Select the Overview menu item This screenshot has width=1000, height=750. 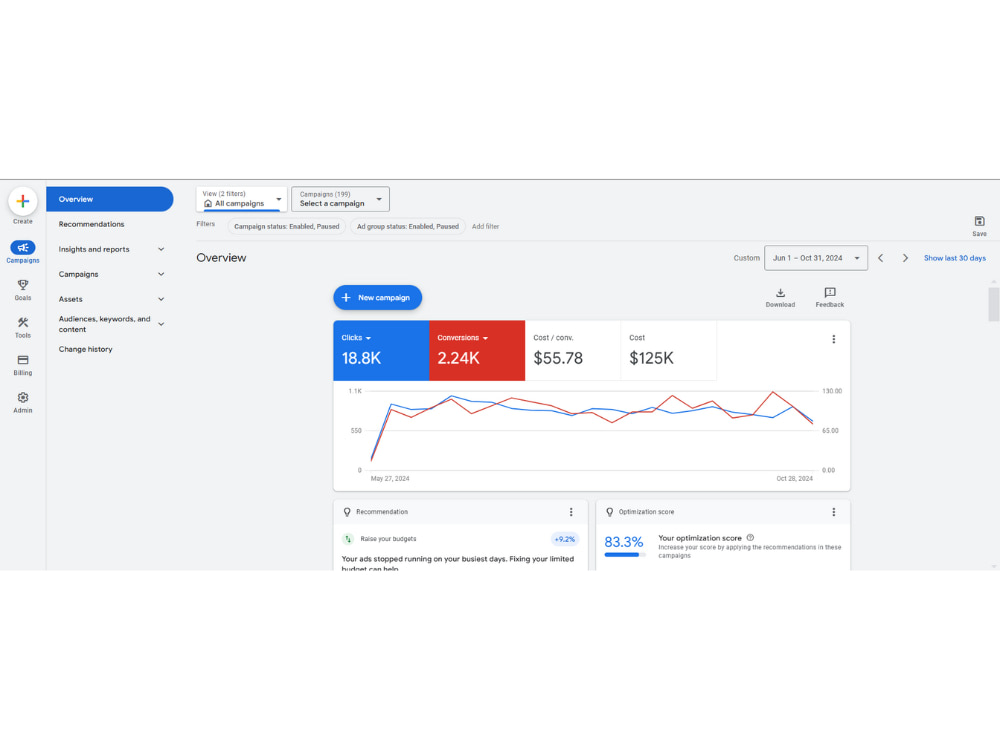coord(110,199)
